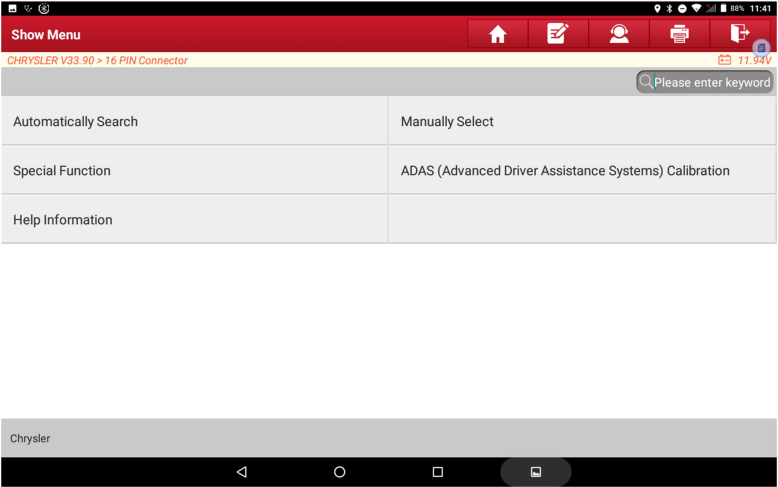Click the keyword search field
778x487 pixels.
(x=712, y=82)
